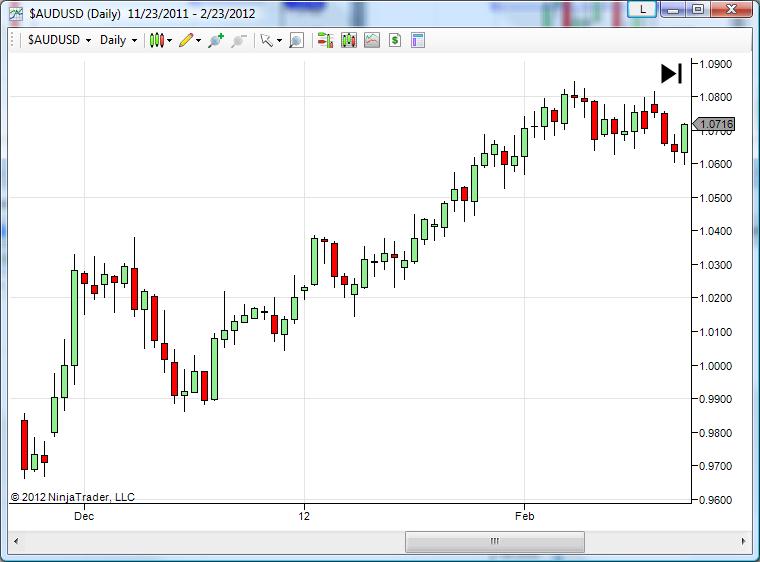This screenshot has width=760, height=562.
Task: Click the L link button in title bar
Action: pyautogui.click(x=642, y=9)
